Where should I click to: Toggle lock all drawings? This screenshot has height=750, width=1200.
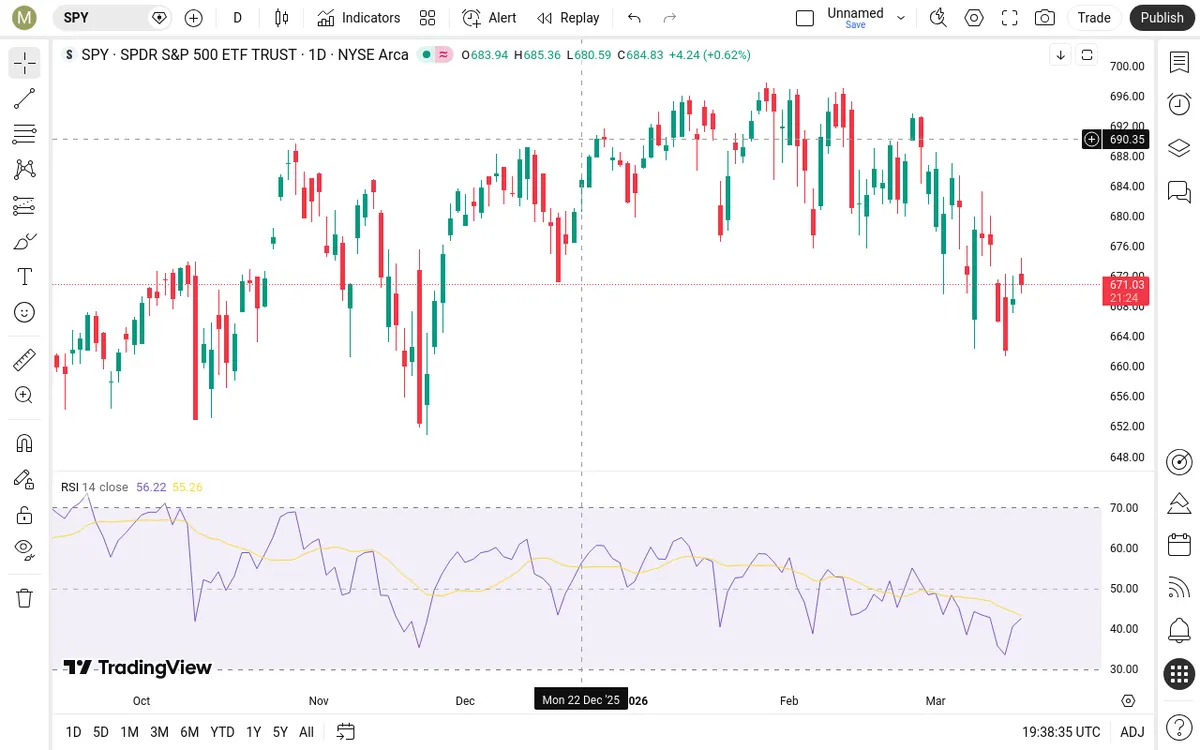(x=25, y=515)
